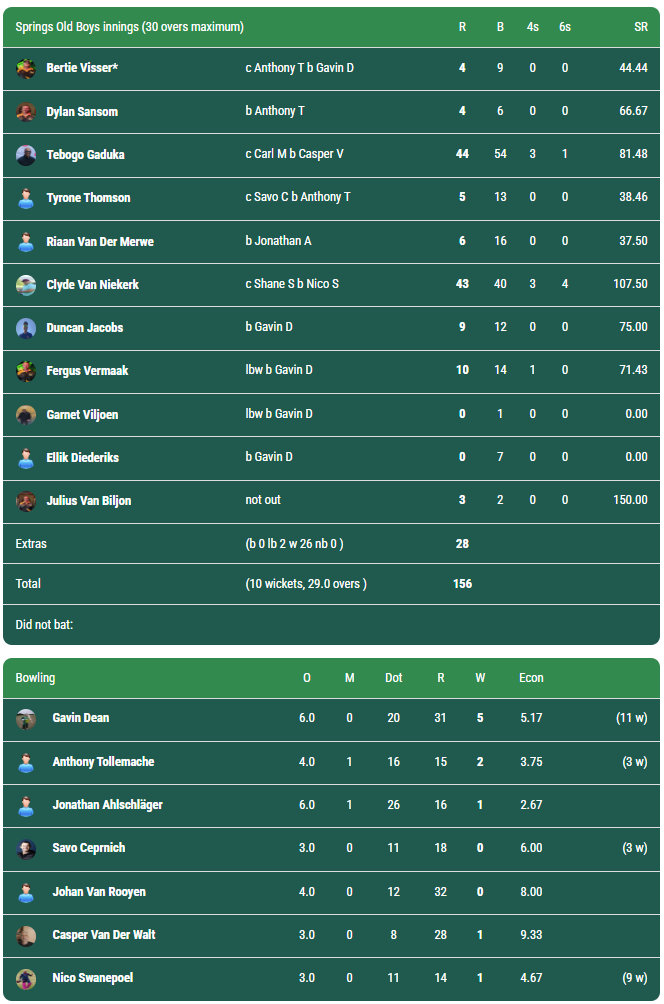Click Clyde Van Niekerk's avatar
664x1004 pixels.
pyautogui.click(x=26, y=285)
